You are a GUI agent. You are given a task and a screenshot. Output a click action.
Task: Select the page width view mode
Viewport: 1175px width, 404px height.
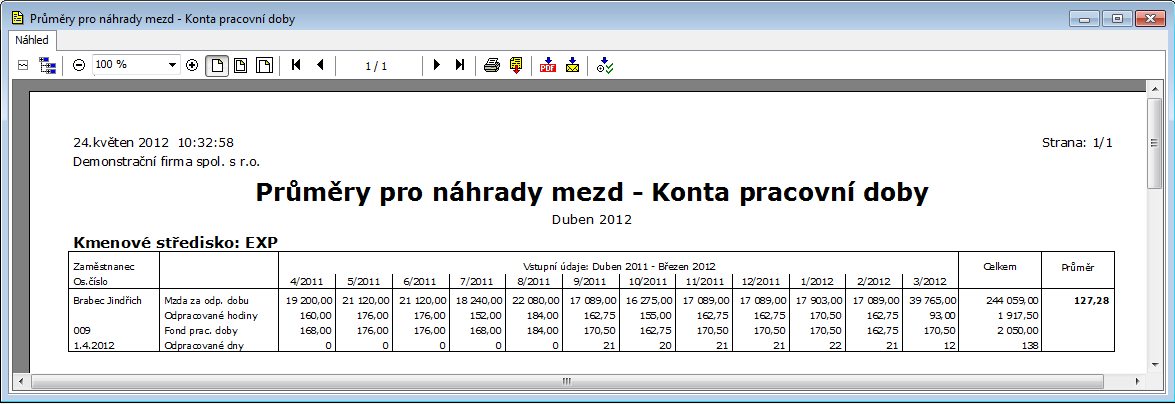(x=240, y=65)
